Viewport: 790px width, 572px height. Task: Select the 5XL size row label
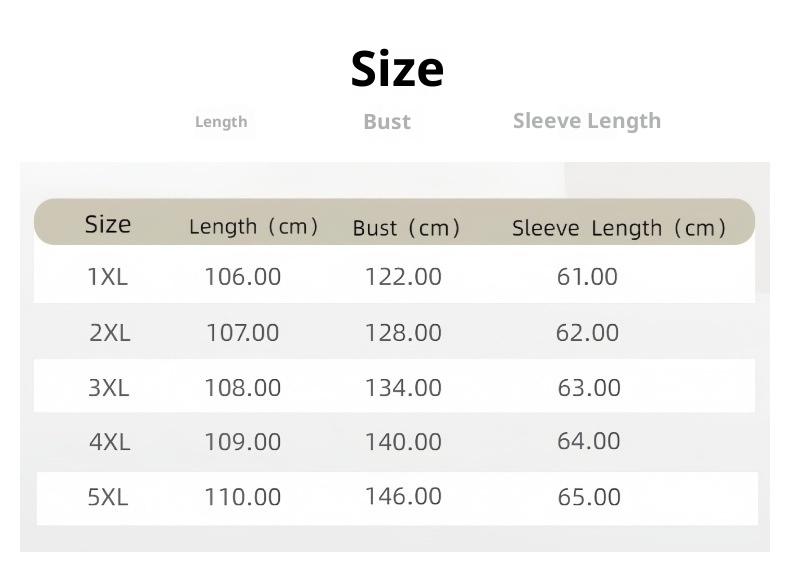coord(108,497)
